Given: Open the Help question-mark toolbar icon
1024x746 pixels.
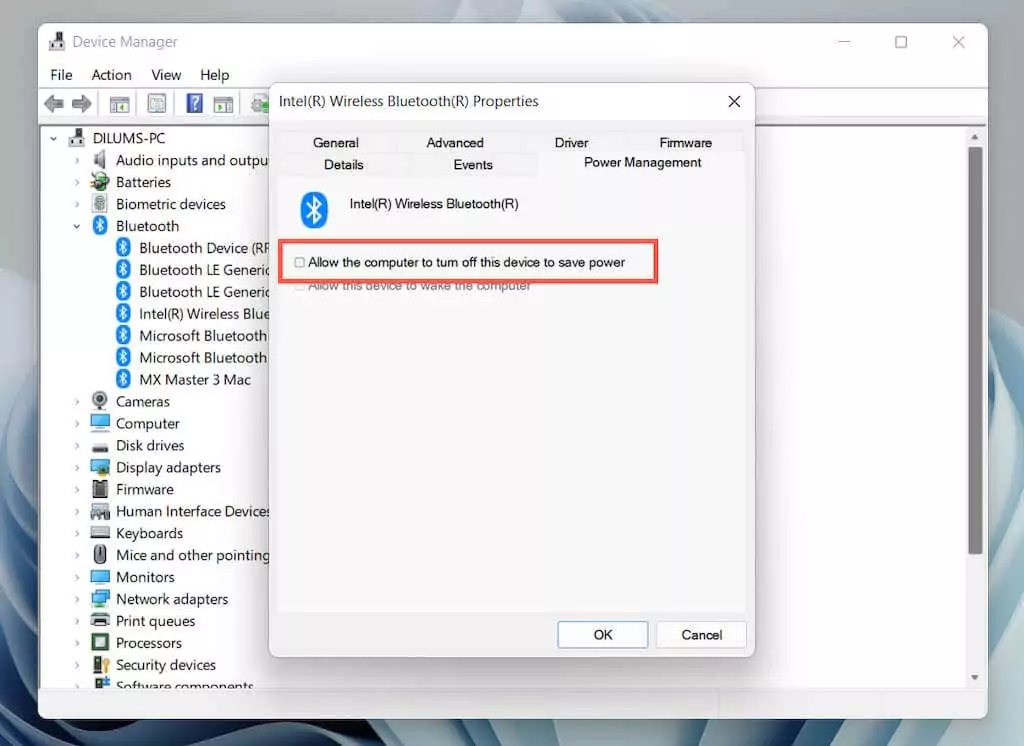Looking at the screenshot, I should (195, 103).
